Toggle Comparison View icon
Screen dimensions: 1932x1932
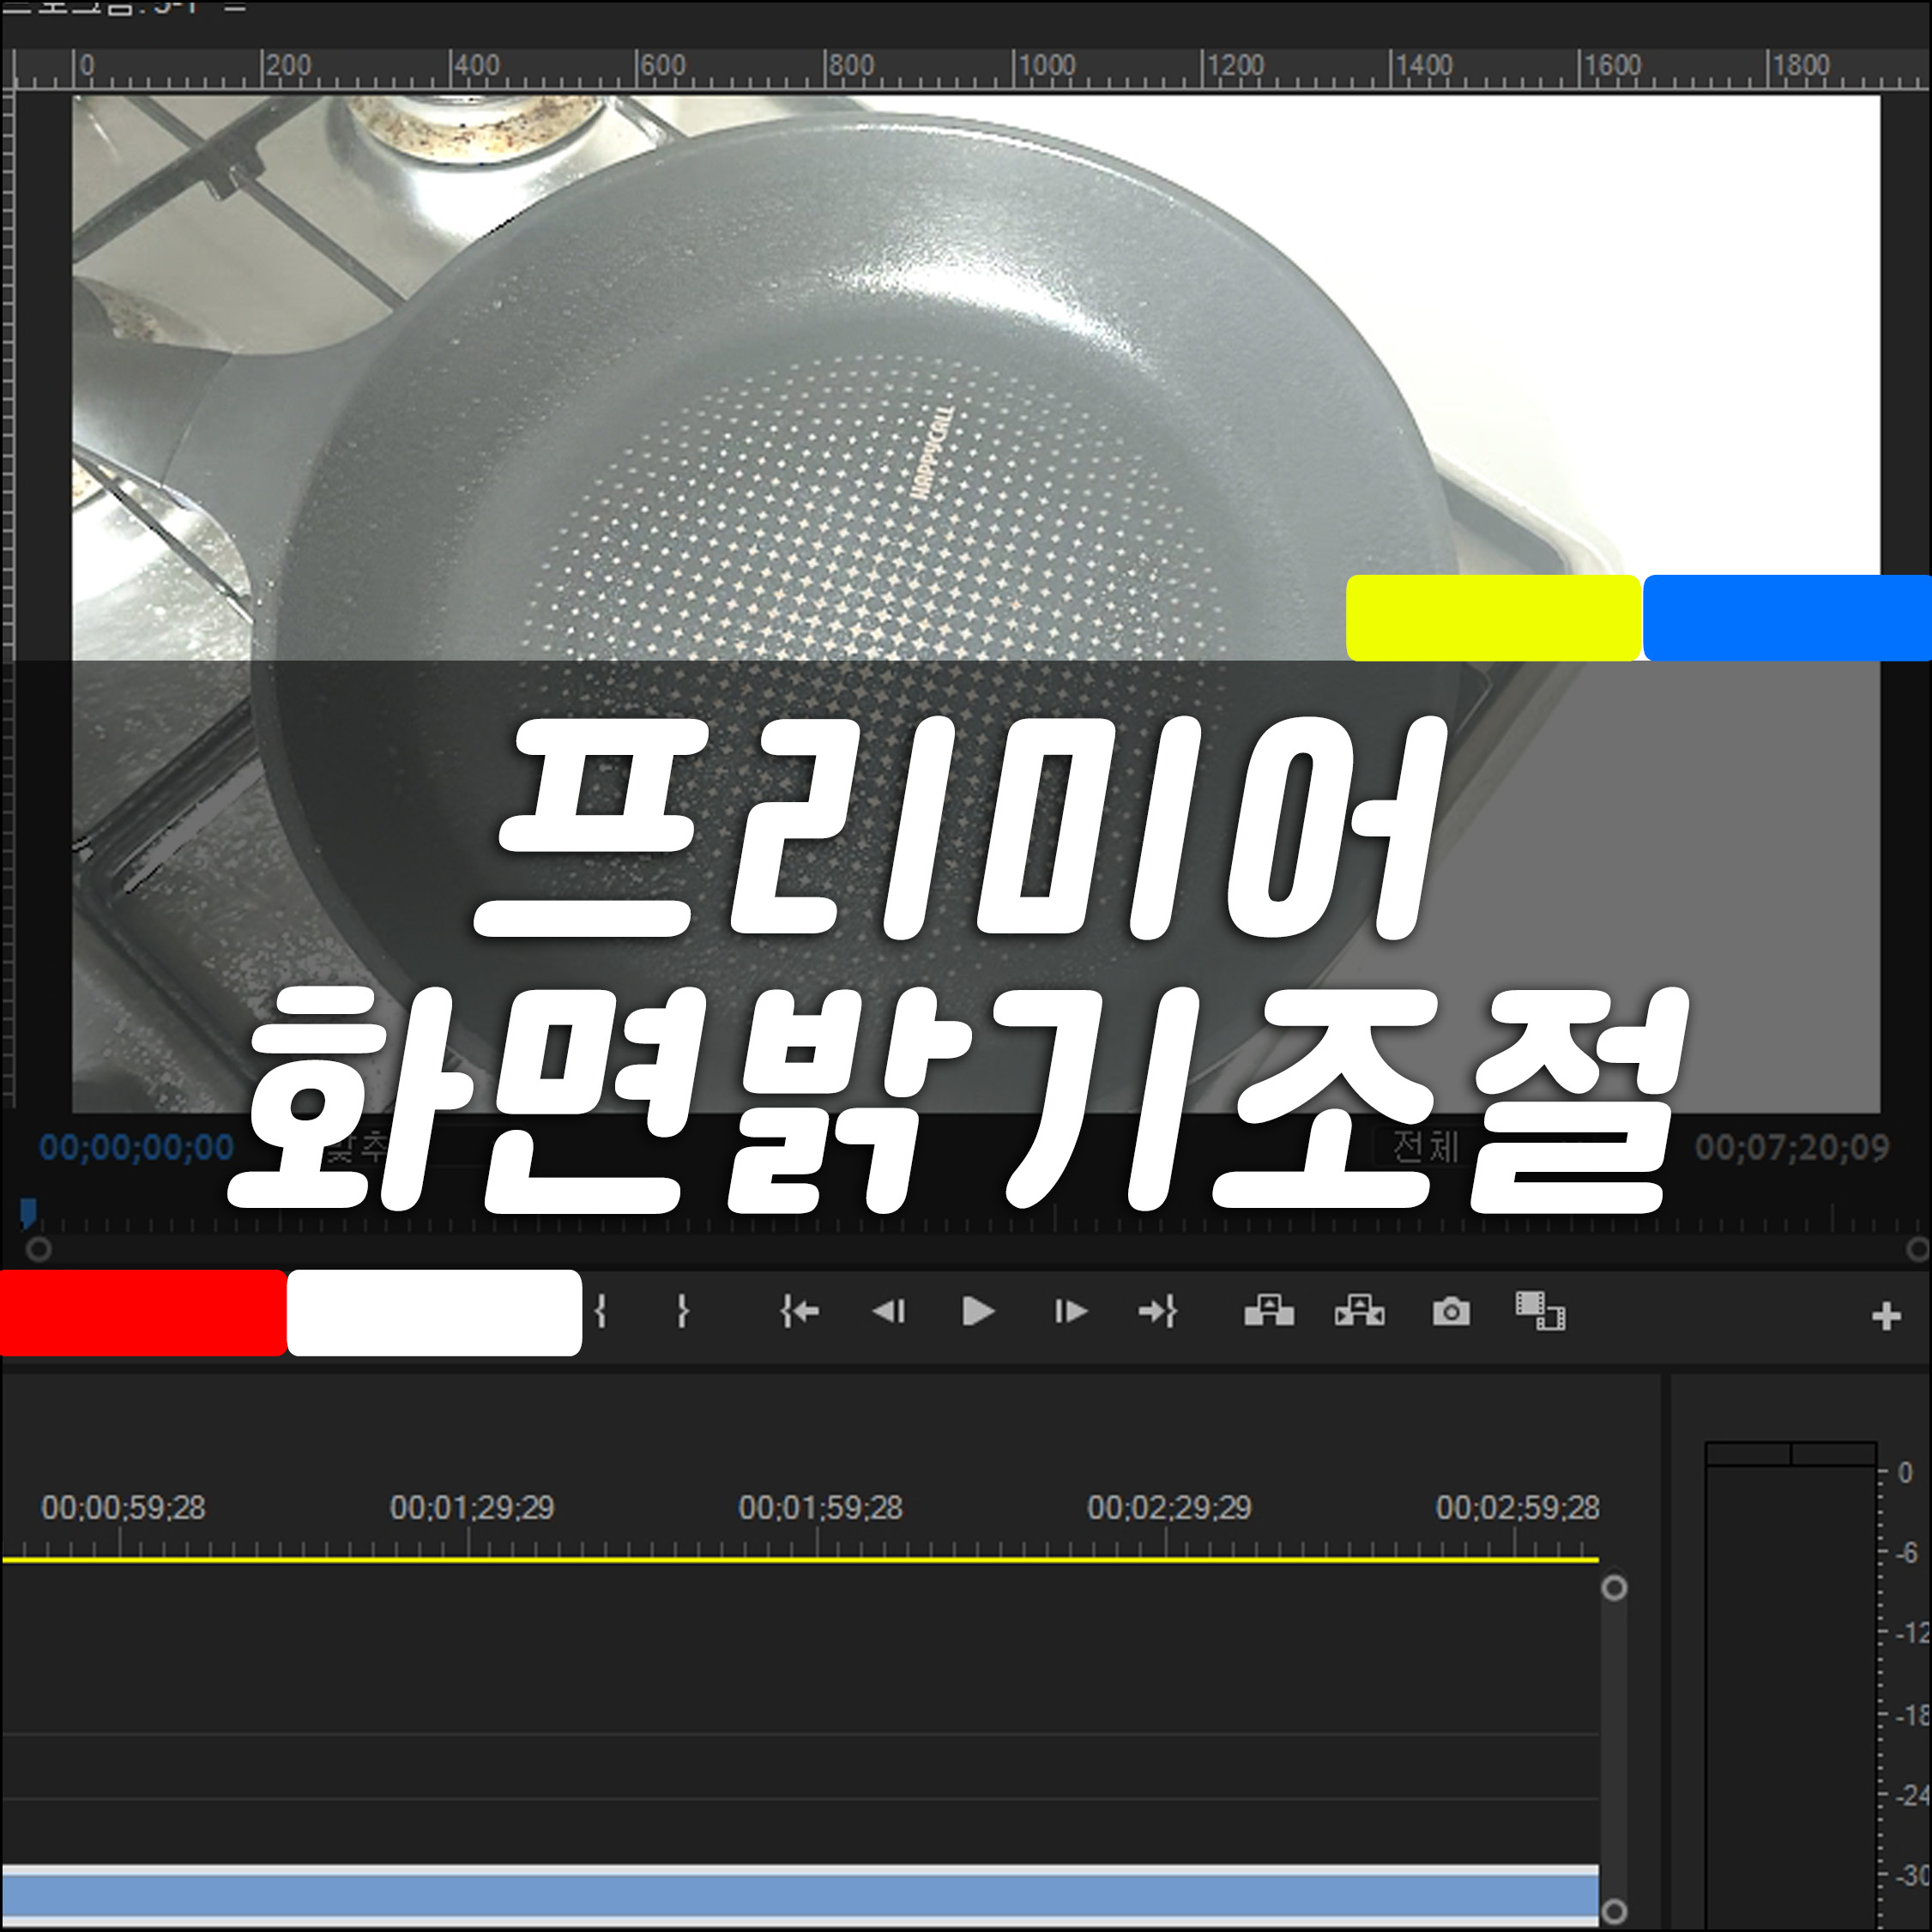click(x=1540, y=1311)
